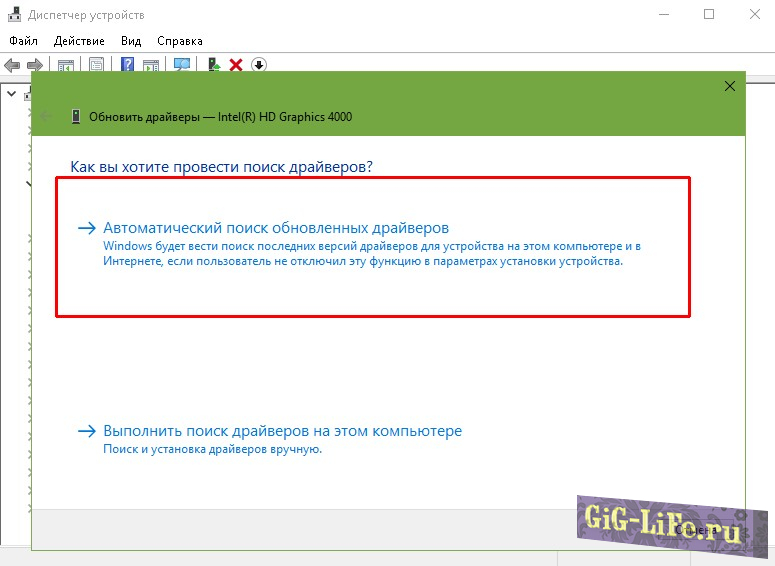Toggle the action pane toolbar icon
775x566 pixels.
(151, 65)
